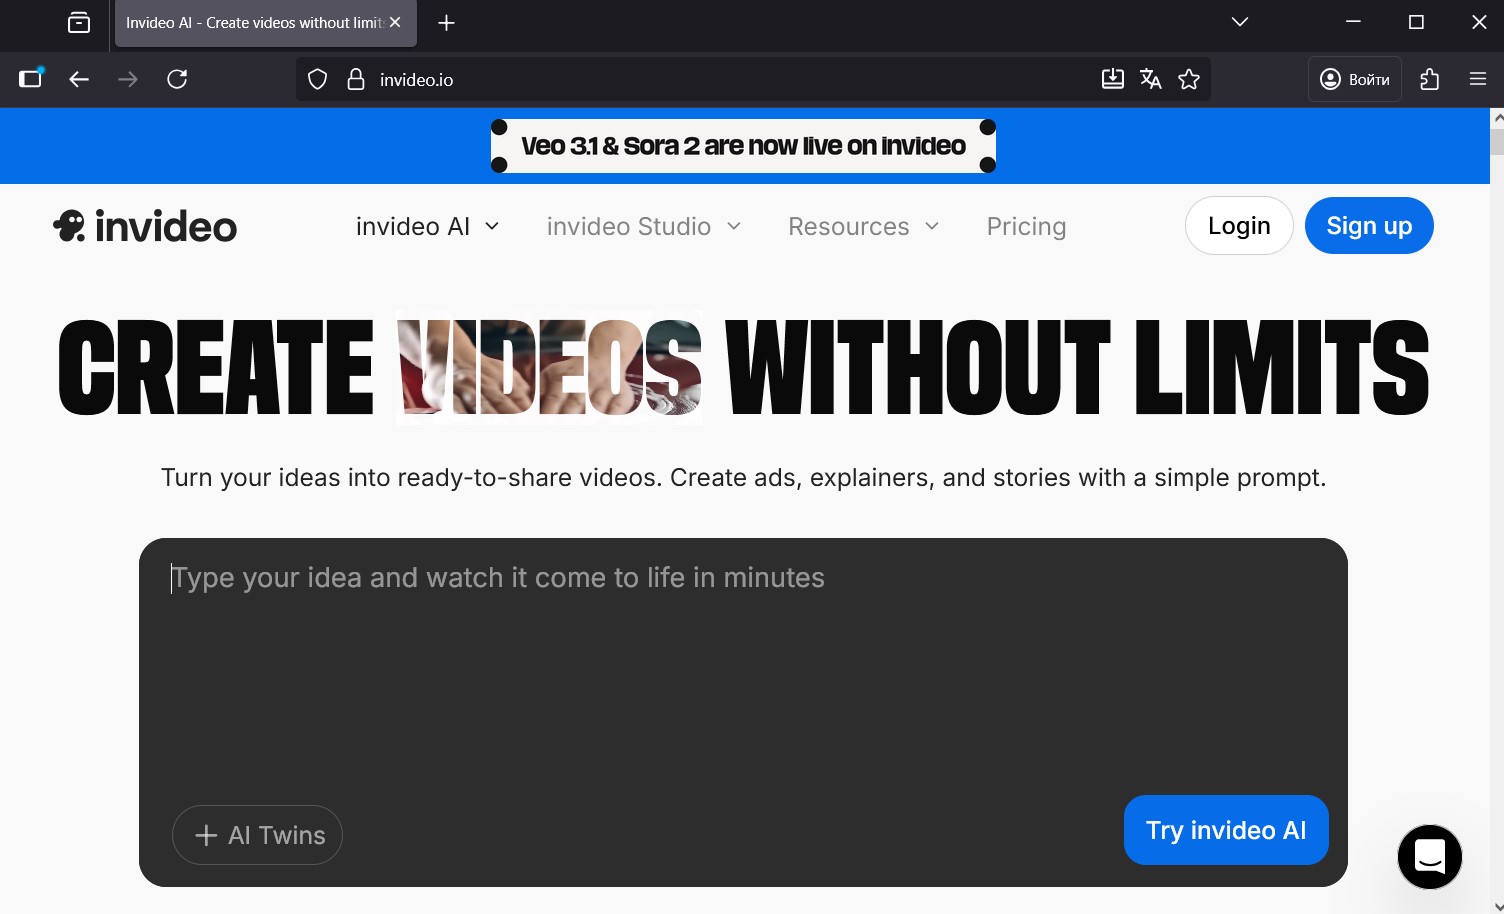This screenshot has height=914, width=1504.
Task: Open the Firefox hamburger menu
Action: click(1478, 80)
